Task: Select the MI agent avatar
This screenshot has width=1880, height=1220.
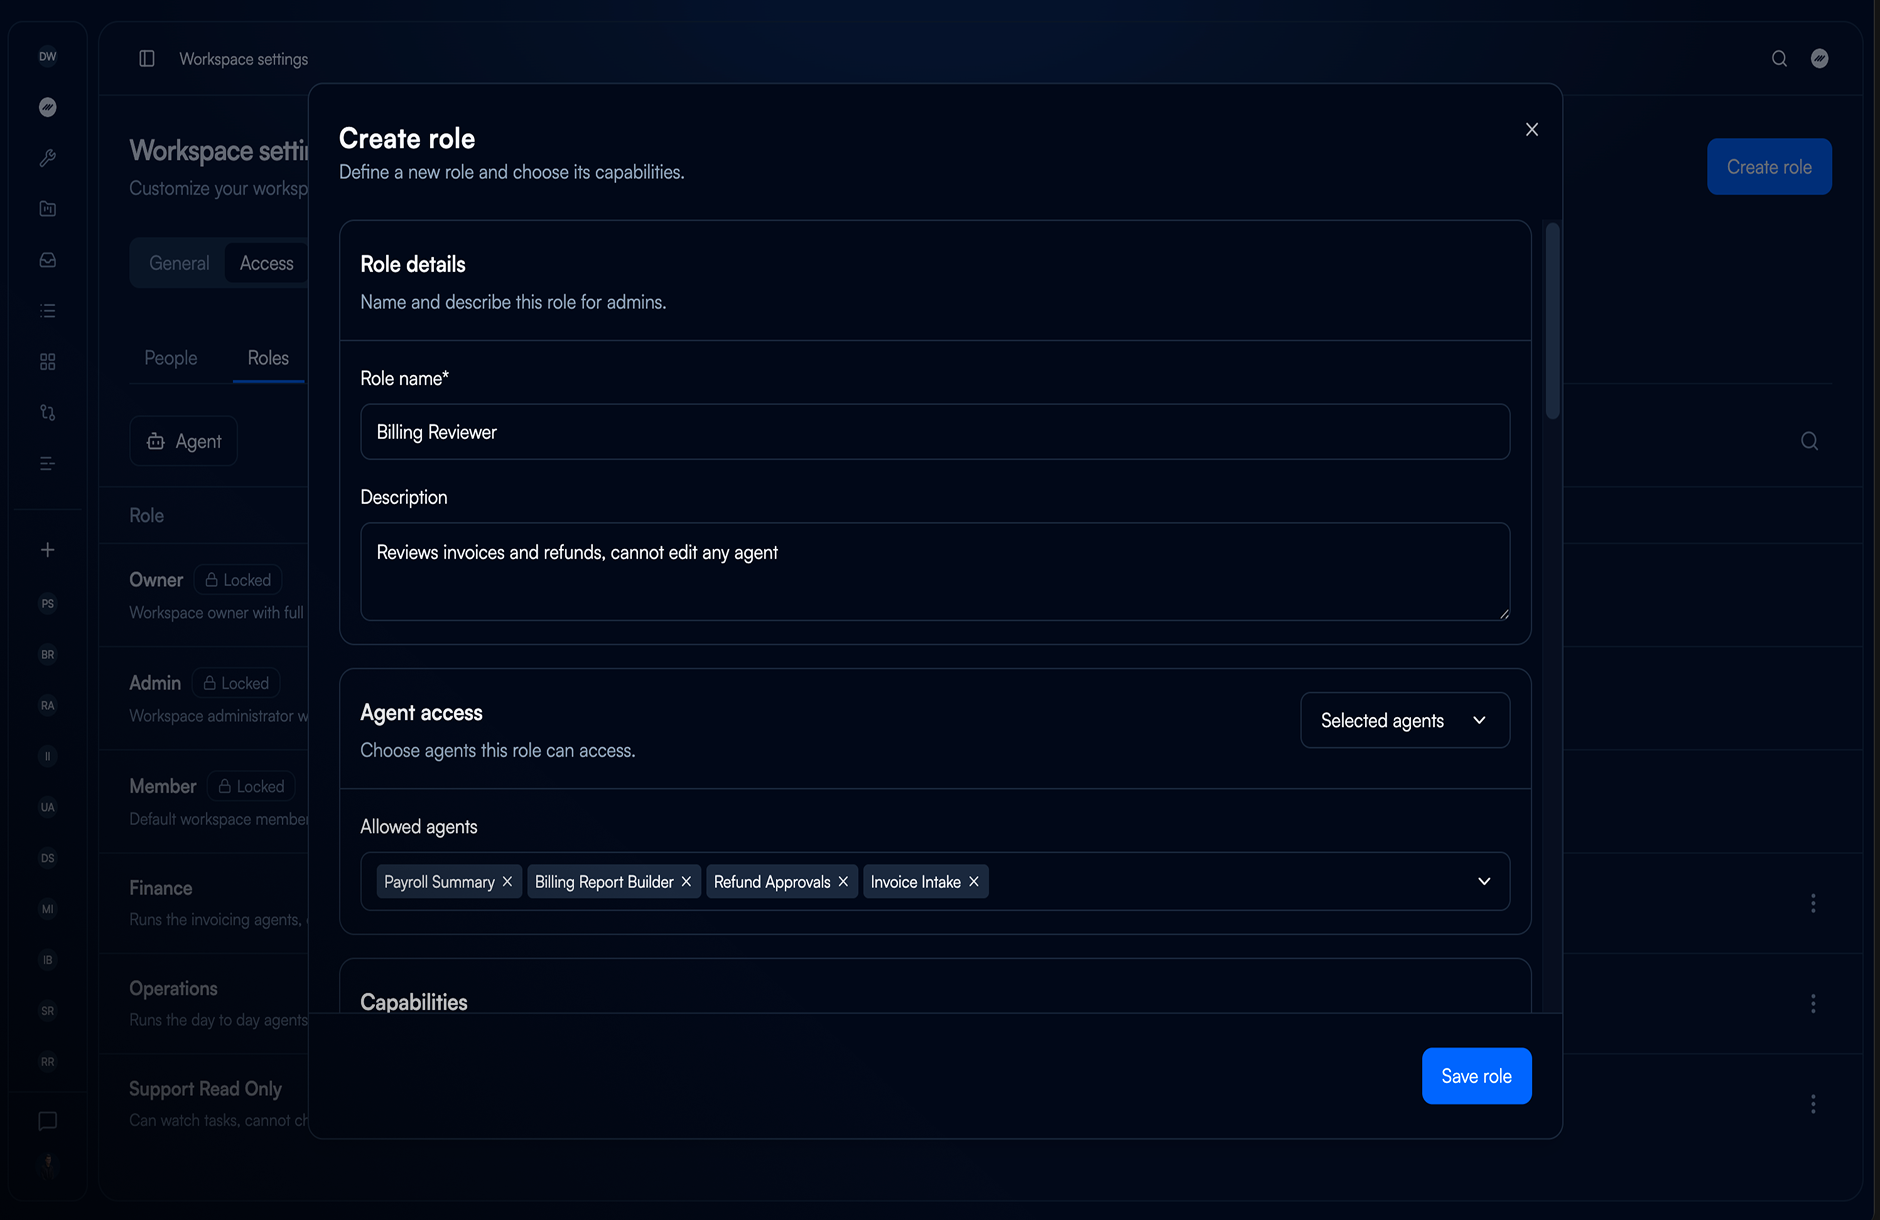Action: 48,910
